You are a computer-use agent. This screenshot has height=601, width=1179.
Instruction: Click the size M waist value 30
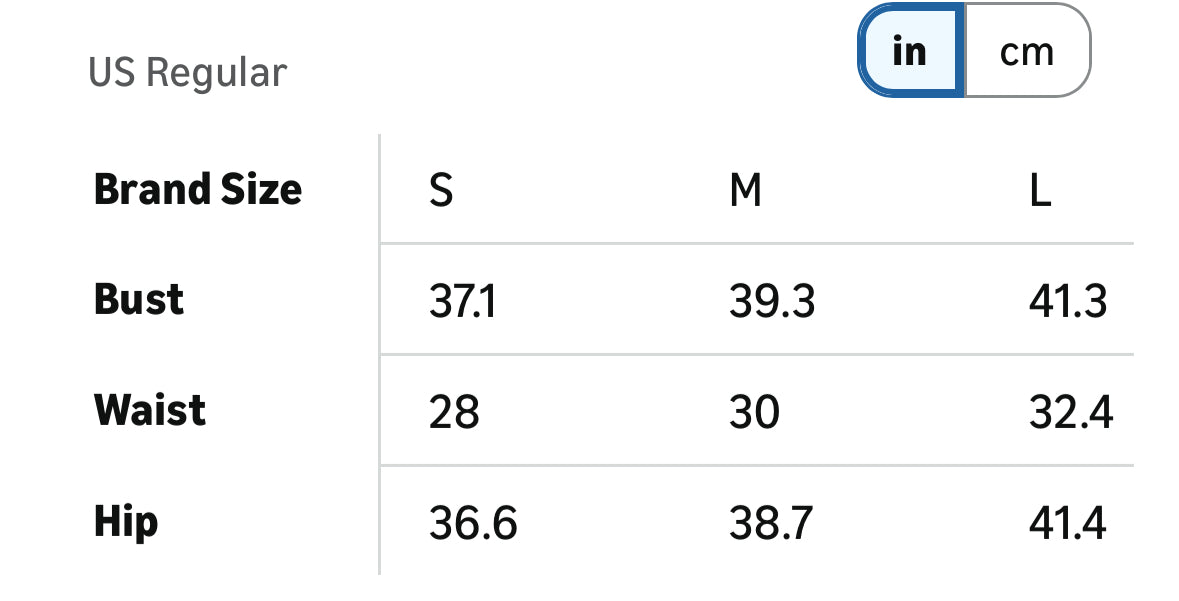(x=754, y=412)
